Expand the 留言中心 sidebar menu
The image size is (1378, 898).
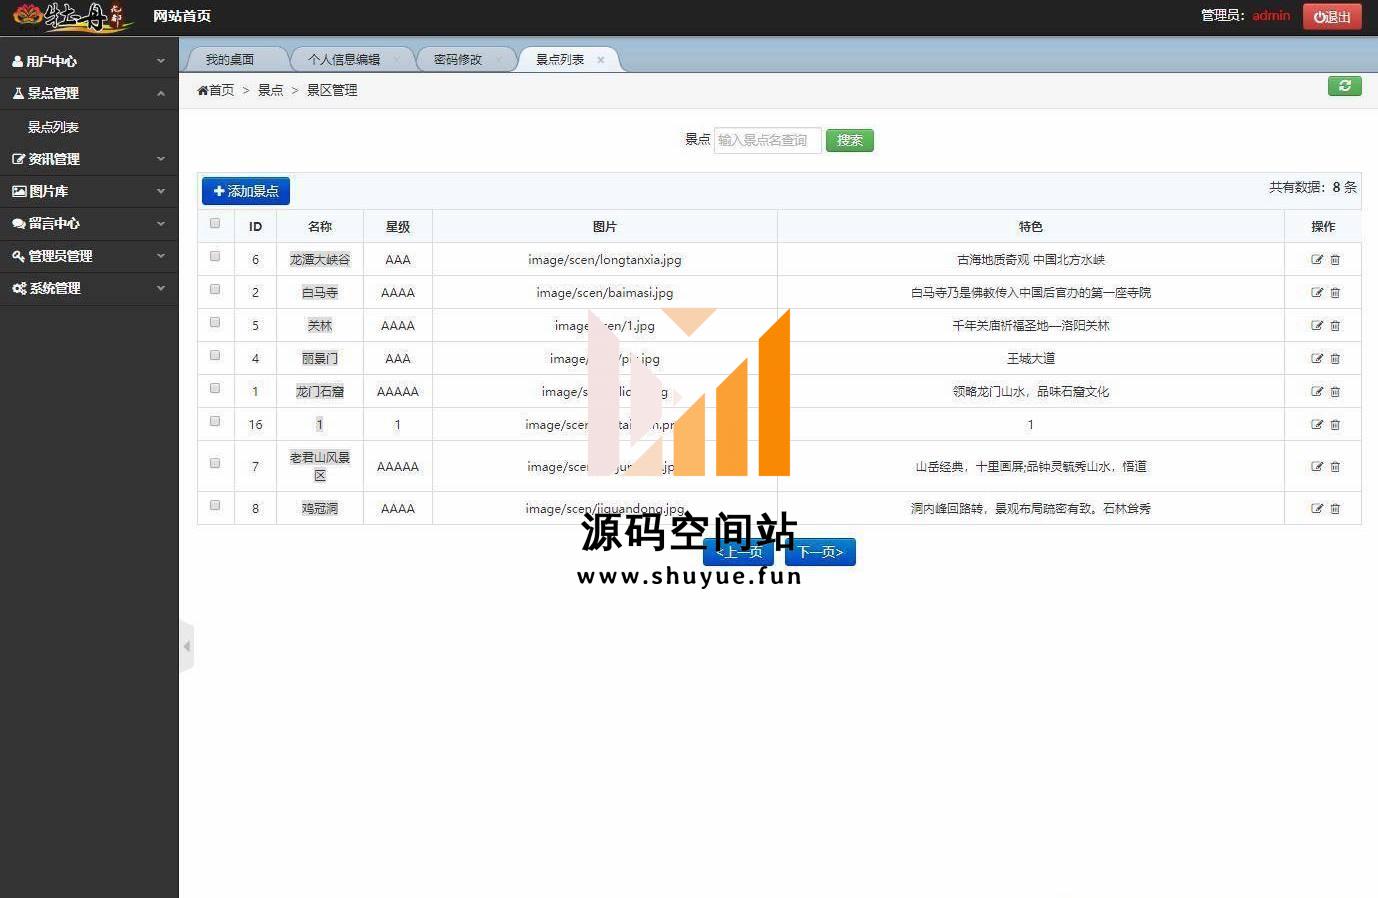89,223
